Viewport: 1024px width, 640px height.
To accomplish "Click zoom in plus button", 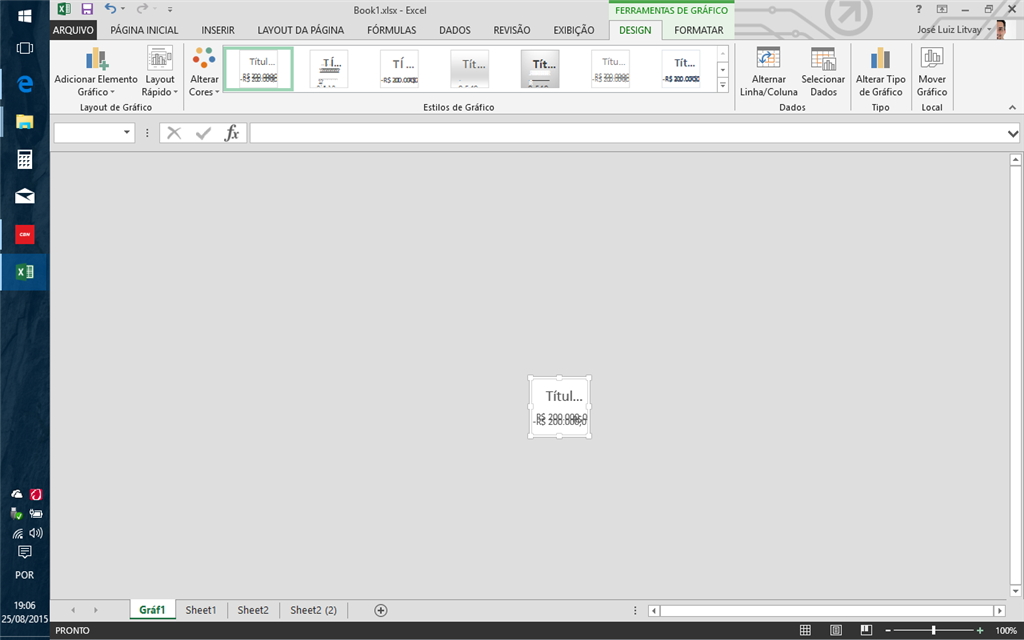I will (980, 630).
